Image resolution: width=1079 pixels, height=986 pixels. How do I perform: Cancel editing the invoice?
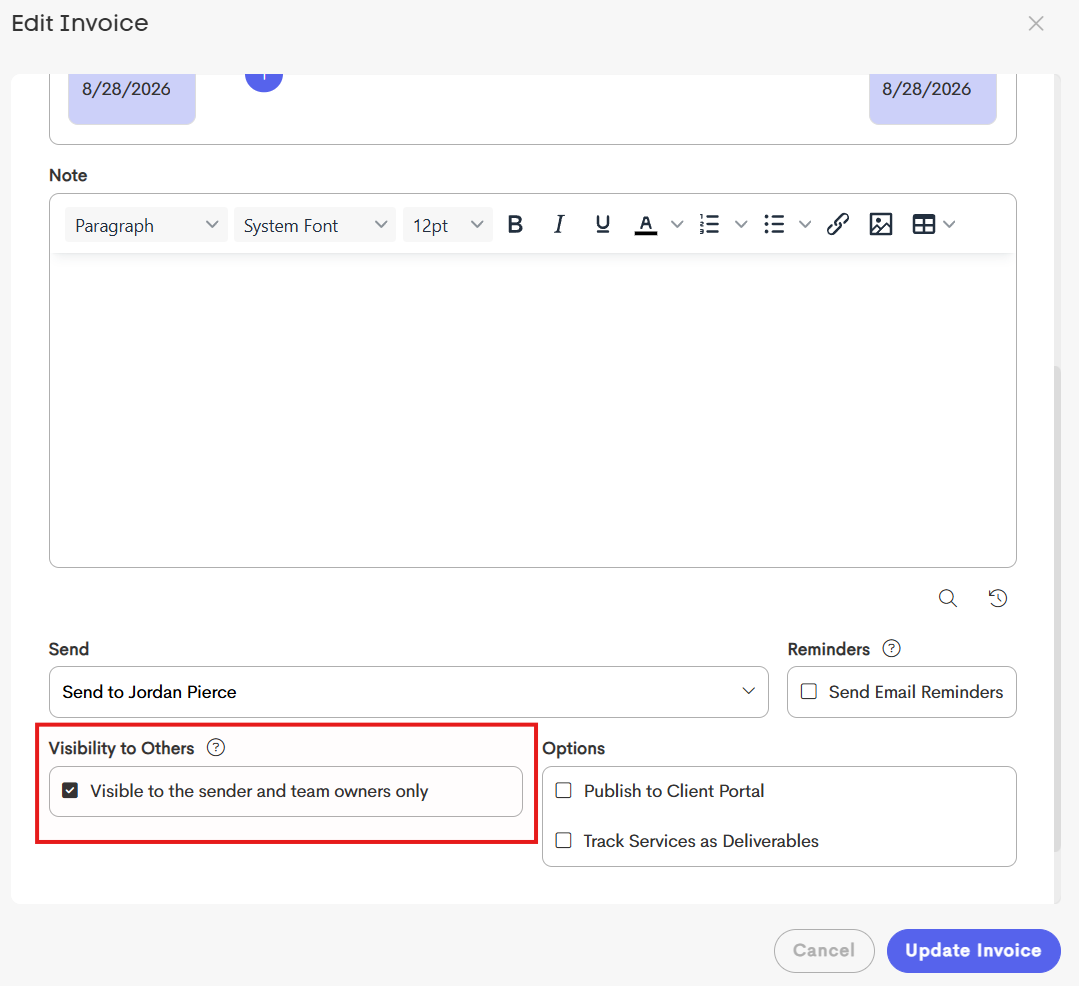pos(824,950)
